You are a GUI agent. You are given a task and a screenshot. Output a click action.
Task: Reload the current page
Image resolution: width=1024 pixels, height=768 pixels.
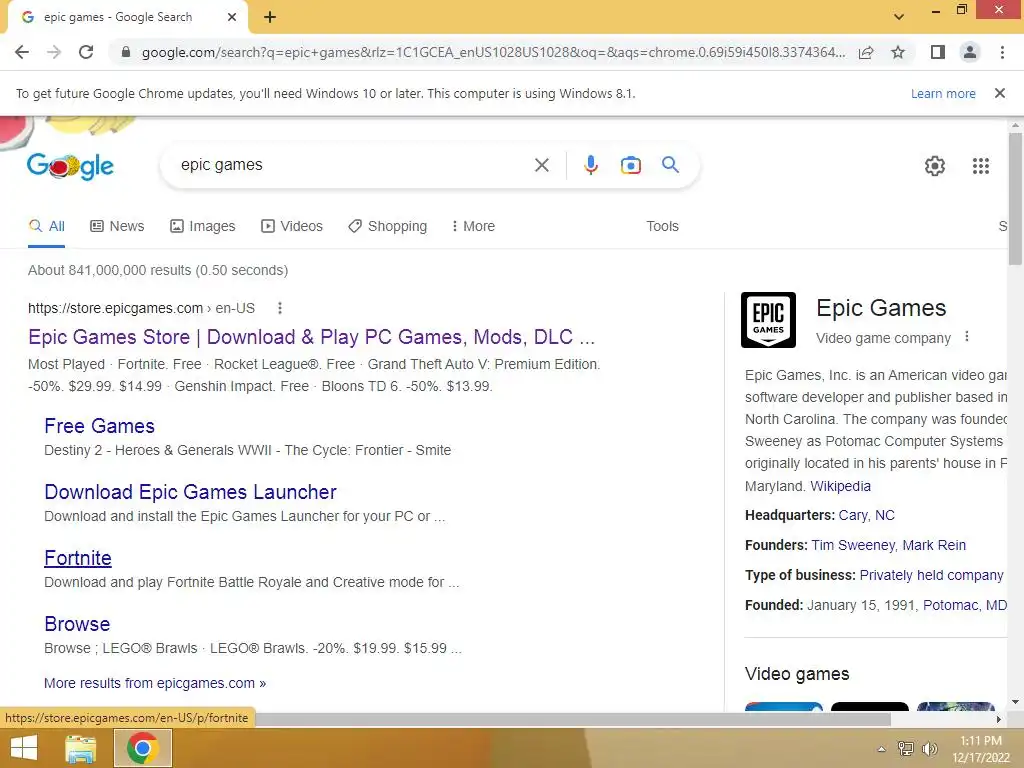(x=86, y=52)
